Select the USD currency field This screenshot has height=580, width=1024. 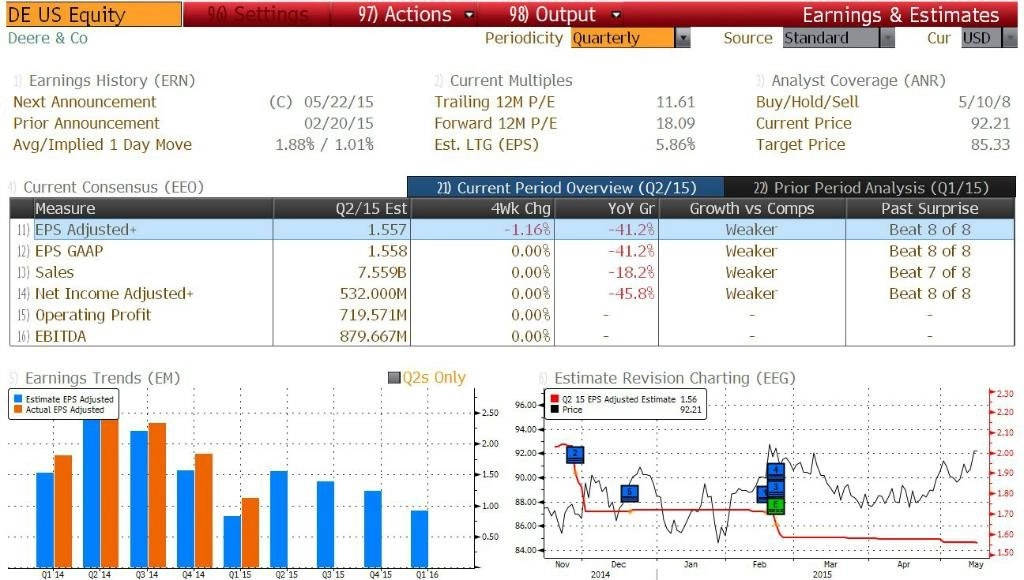click(981, 38)
